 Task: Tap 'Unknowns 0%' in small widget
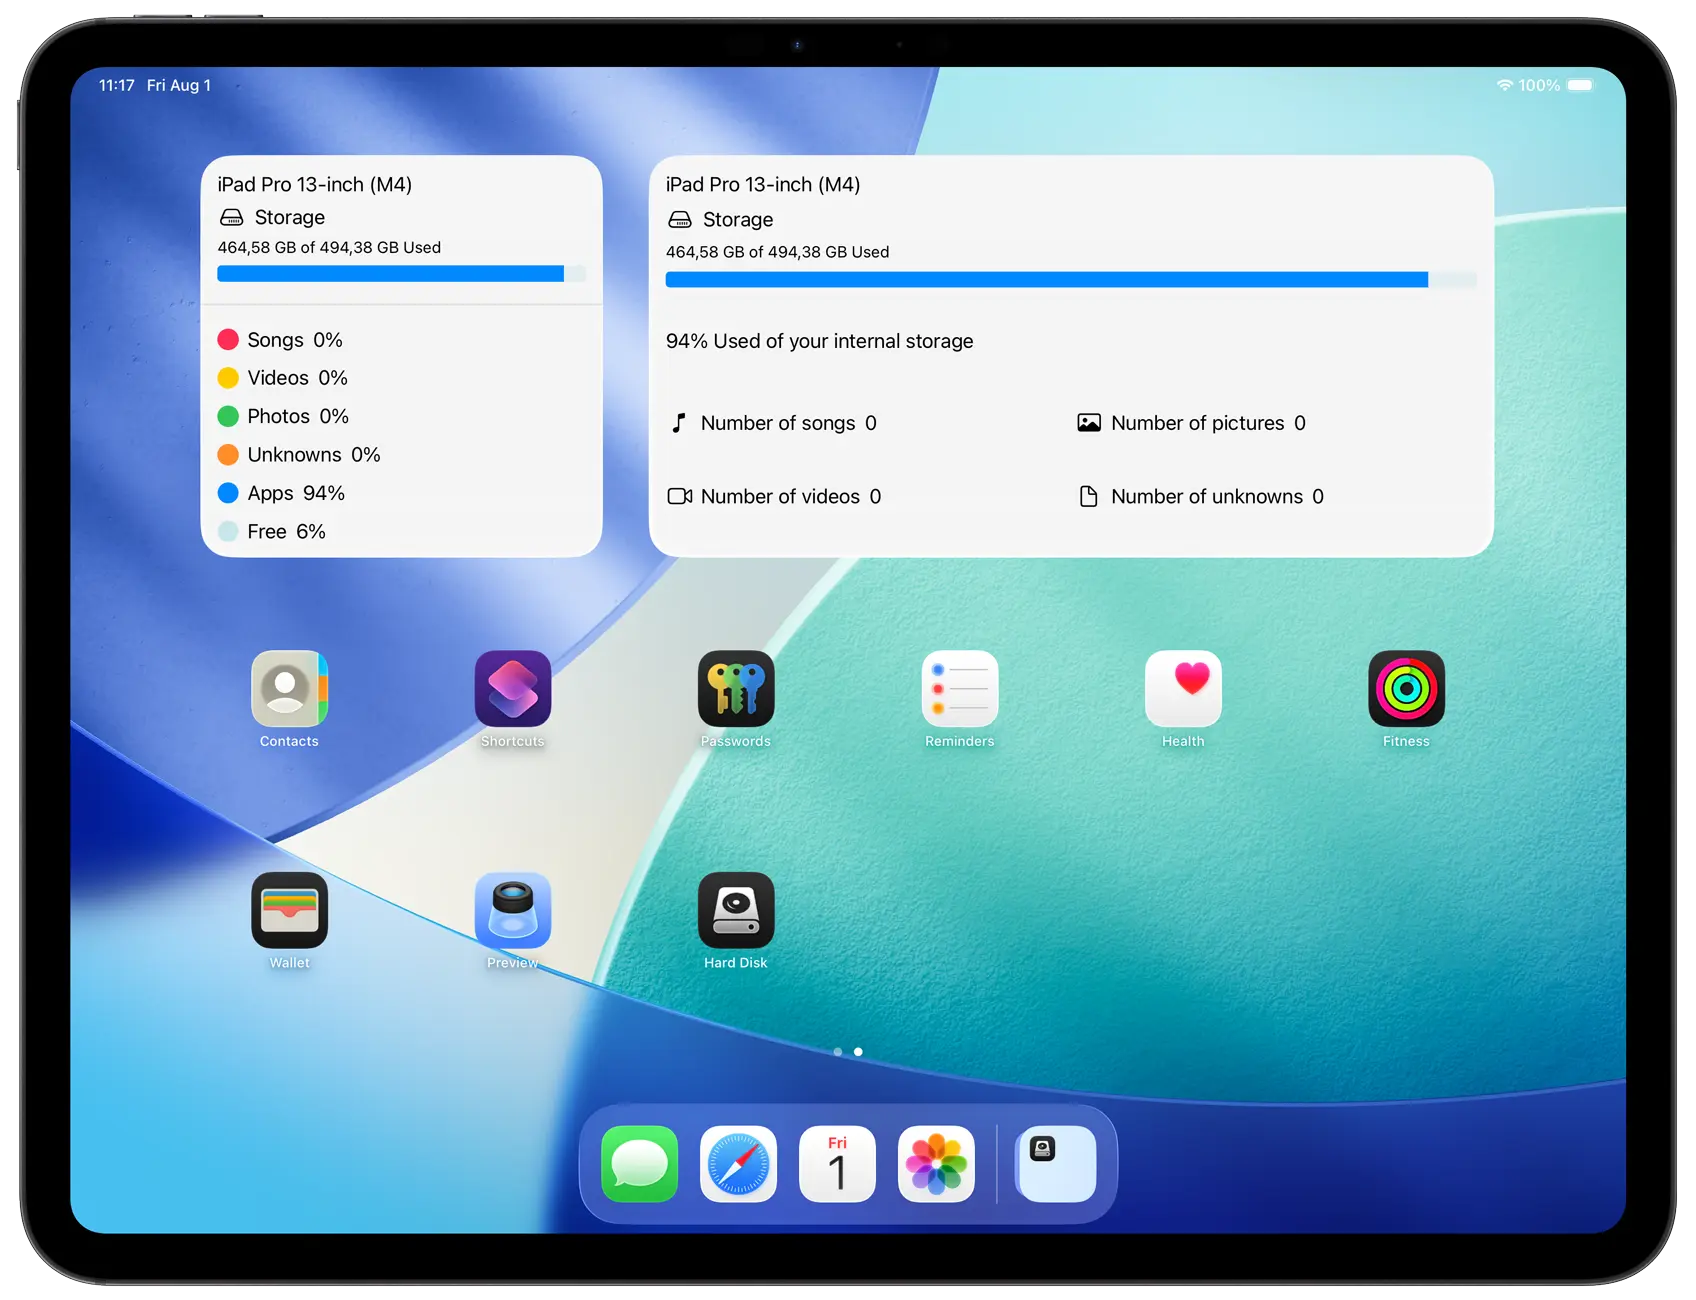(314, 455)
